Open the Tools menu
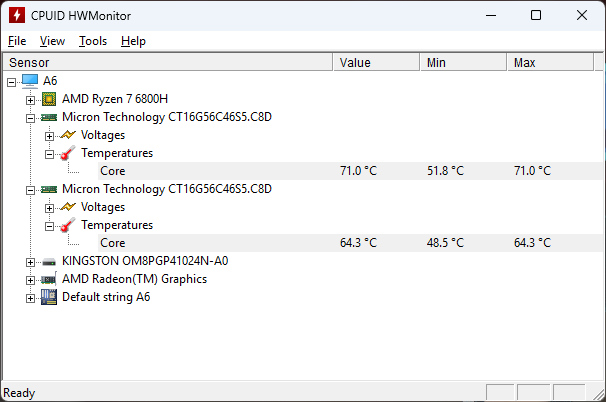 coord(93,41)
